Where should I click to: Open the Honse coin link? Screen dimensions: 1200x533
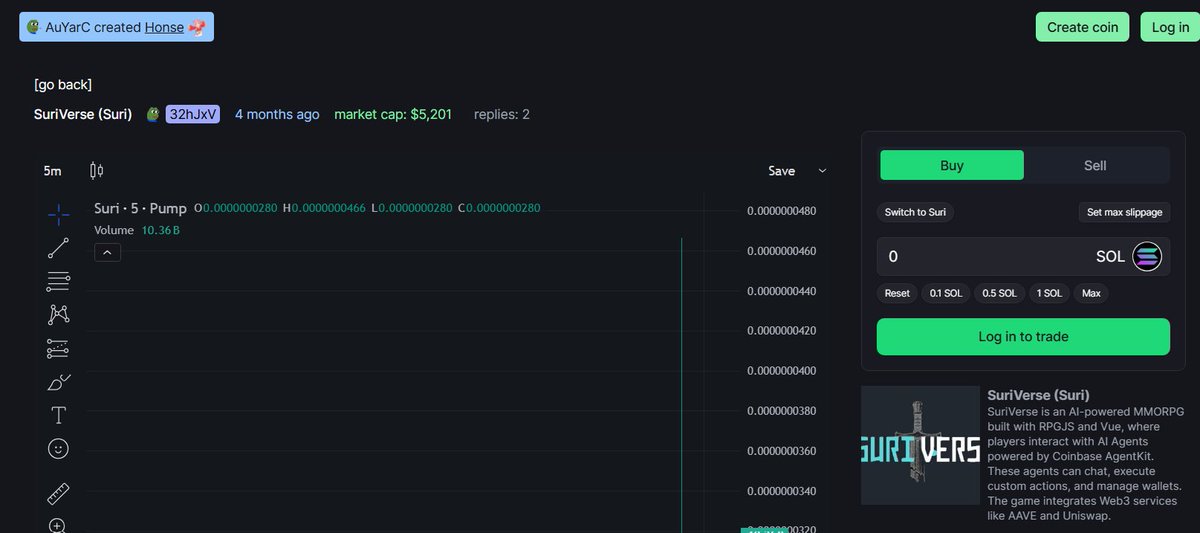[164, 27]
